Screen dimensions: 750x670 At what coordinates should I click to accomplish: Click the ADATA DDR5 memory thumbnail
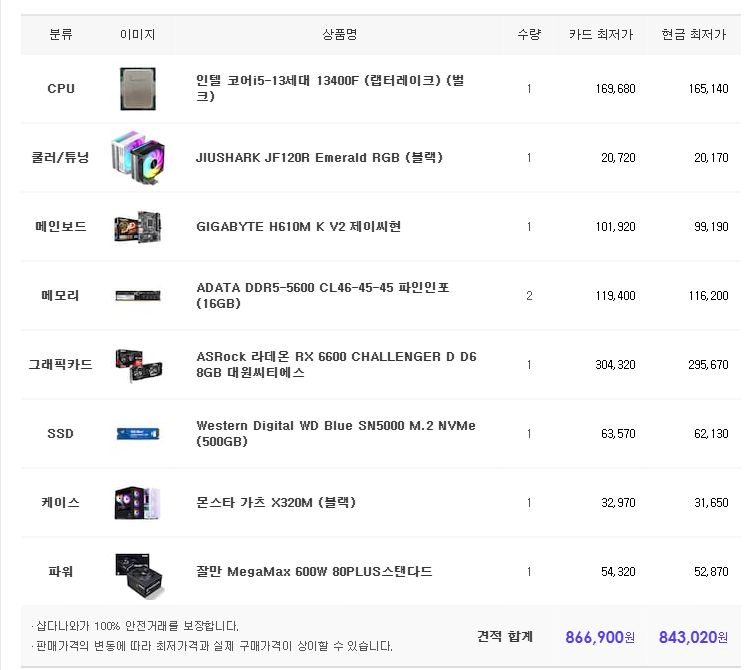pos(138,296)
